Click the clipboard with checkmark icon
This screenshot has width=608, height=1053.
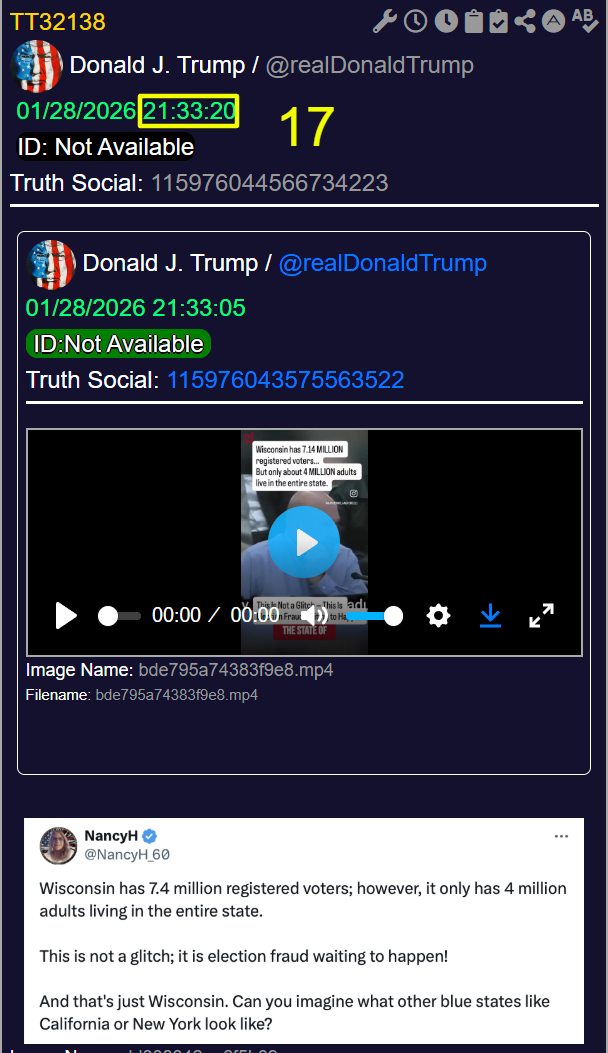pyautogui.click(x=499, y=21)
